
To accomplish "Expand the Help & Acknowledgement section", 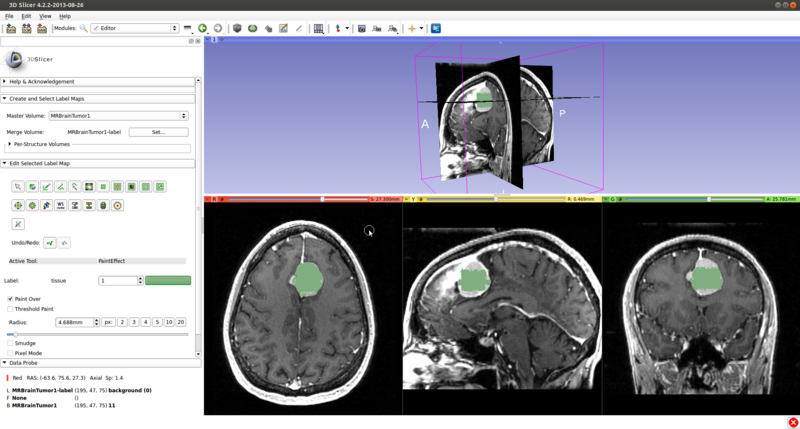I will click(x=5, y=82).
